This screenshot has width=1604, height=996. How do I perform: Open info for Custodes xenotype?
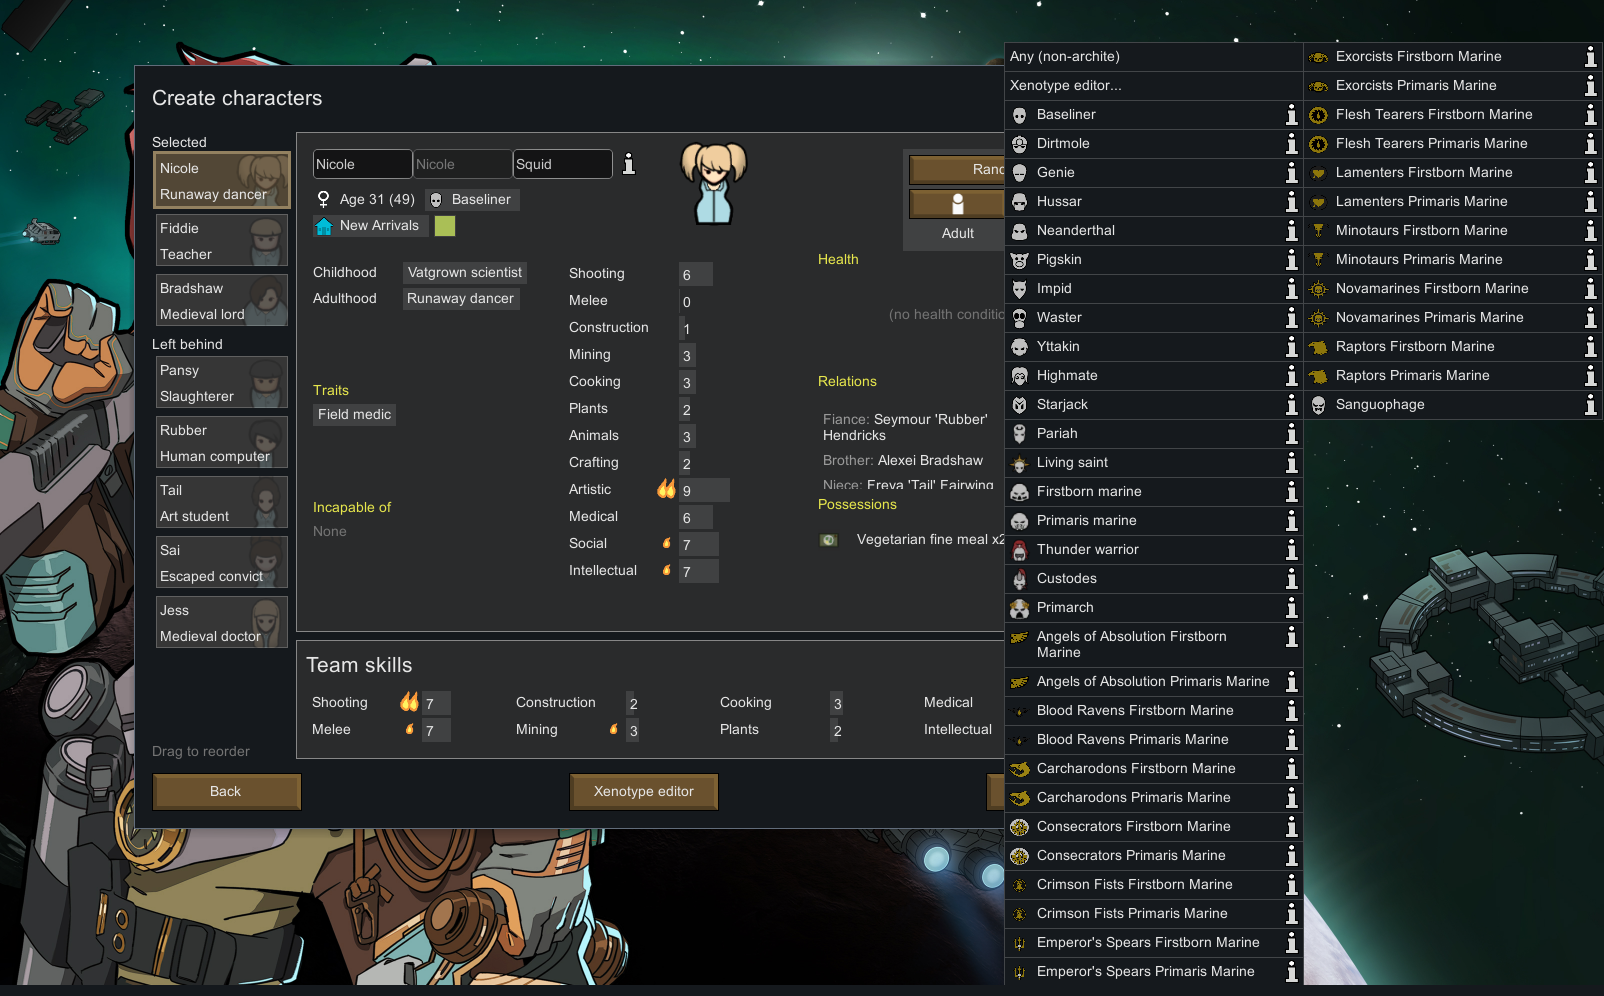point(1291,579)
